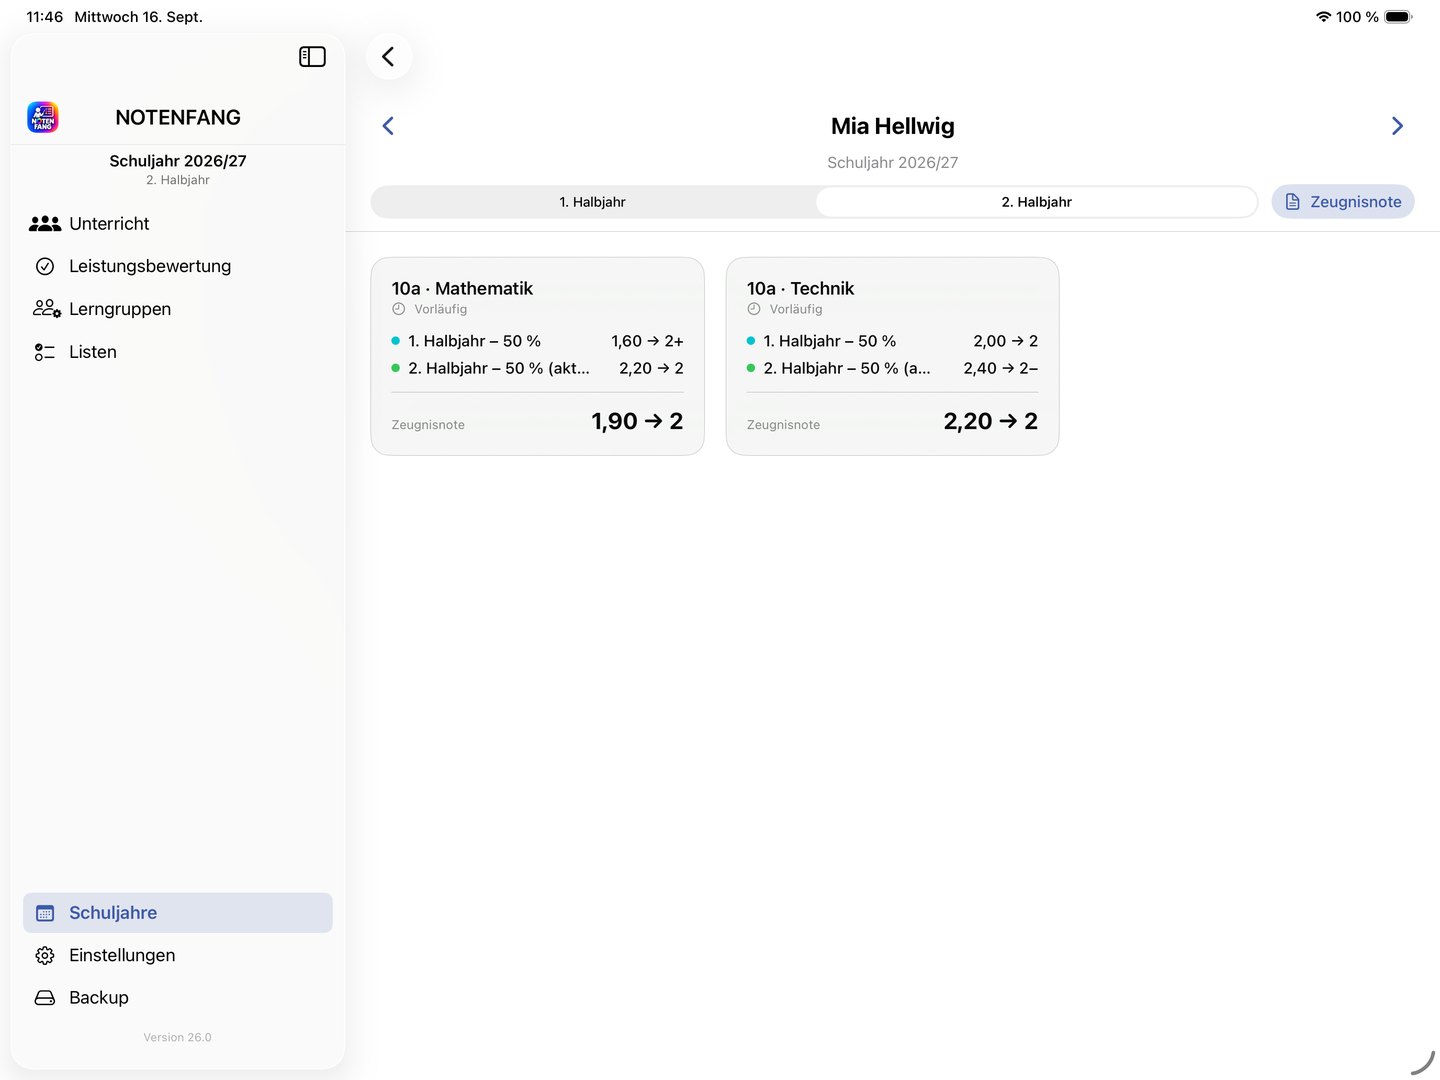Toggle the sidebar panel icon
Screen dimensions: 1440x1080
(x=312, y=57)
